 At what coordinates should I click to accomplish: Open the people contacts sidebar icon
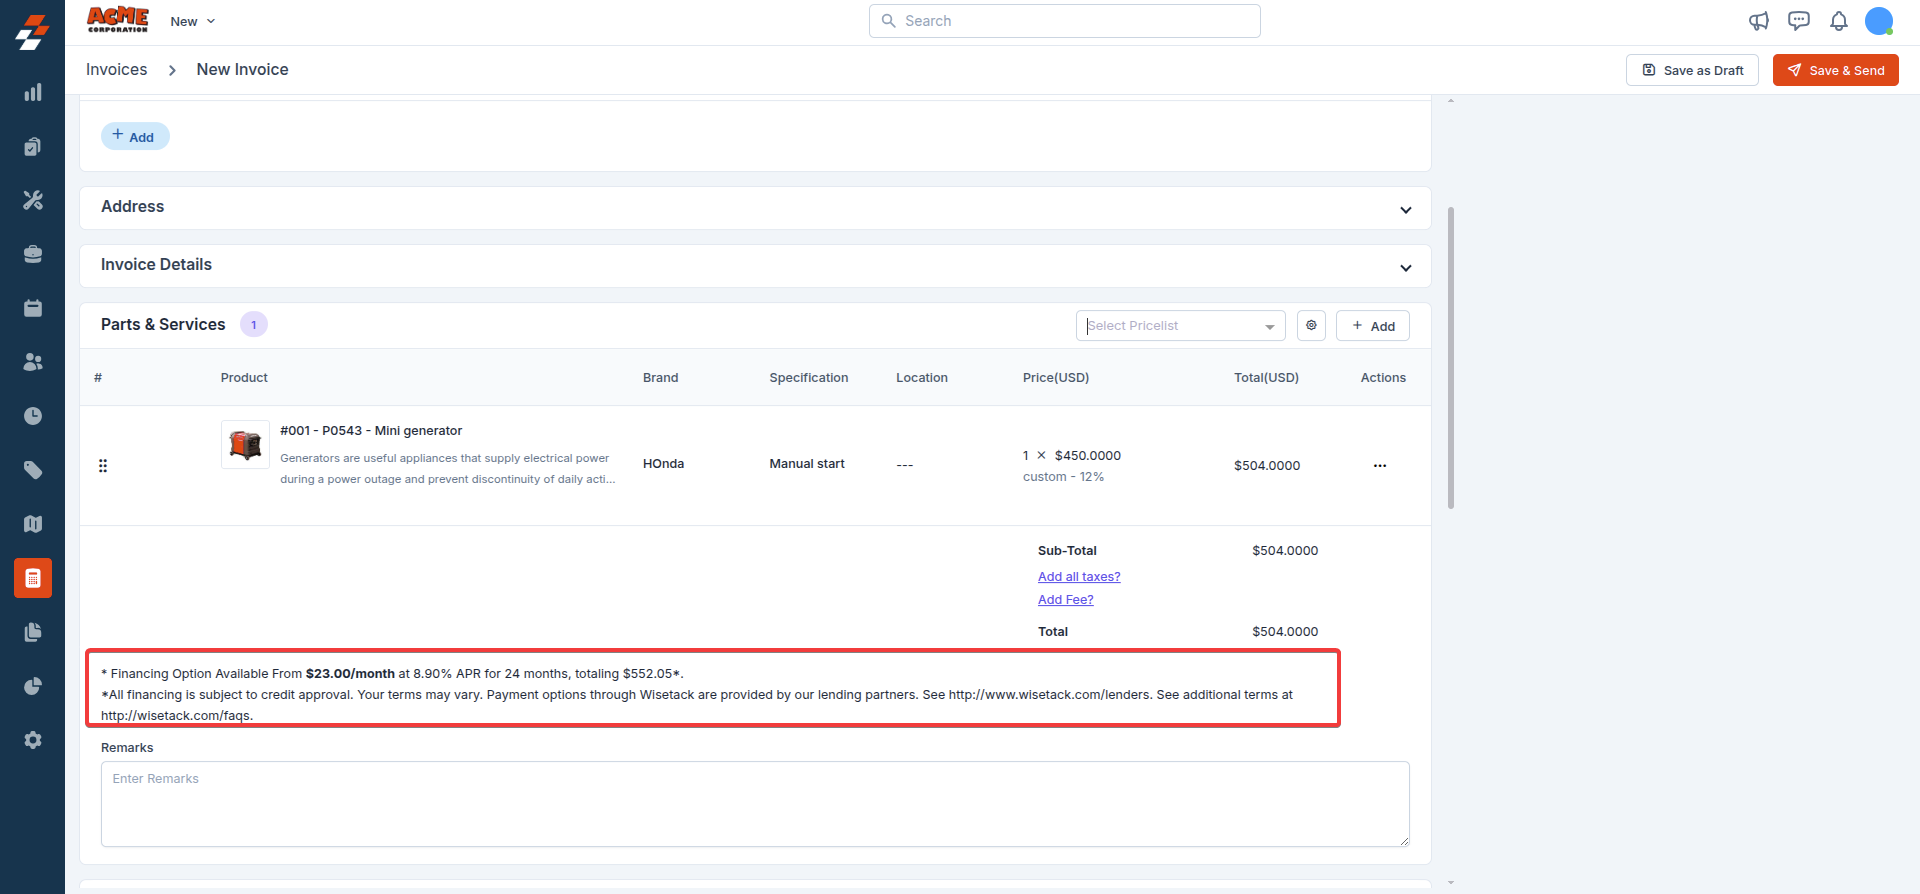coord(33,362)
